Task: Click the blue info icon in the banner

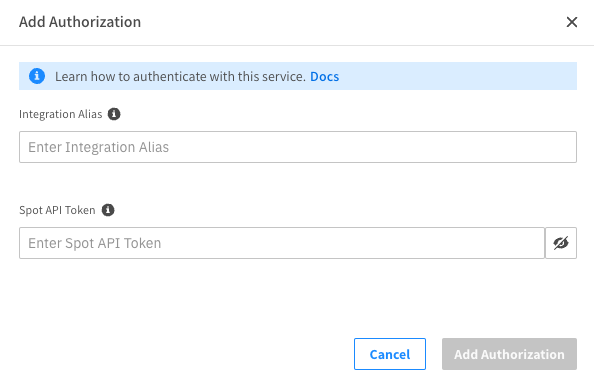Action: 37,76
